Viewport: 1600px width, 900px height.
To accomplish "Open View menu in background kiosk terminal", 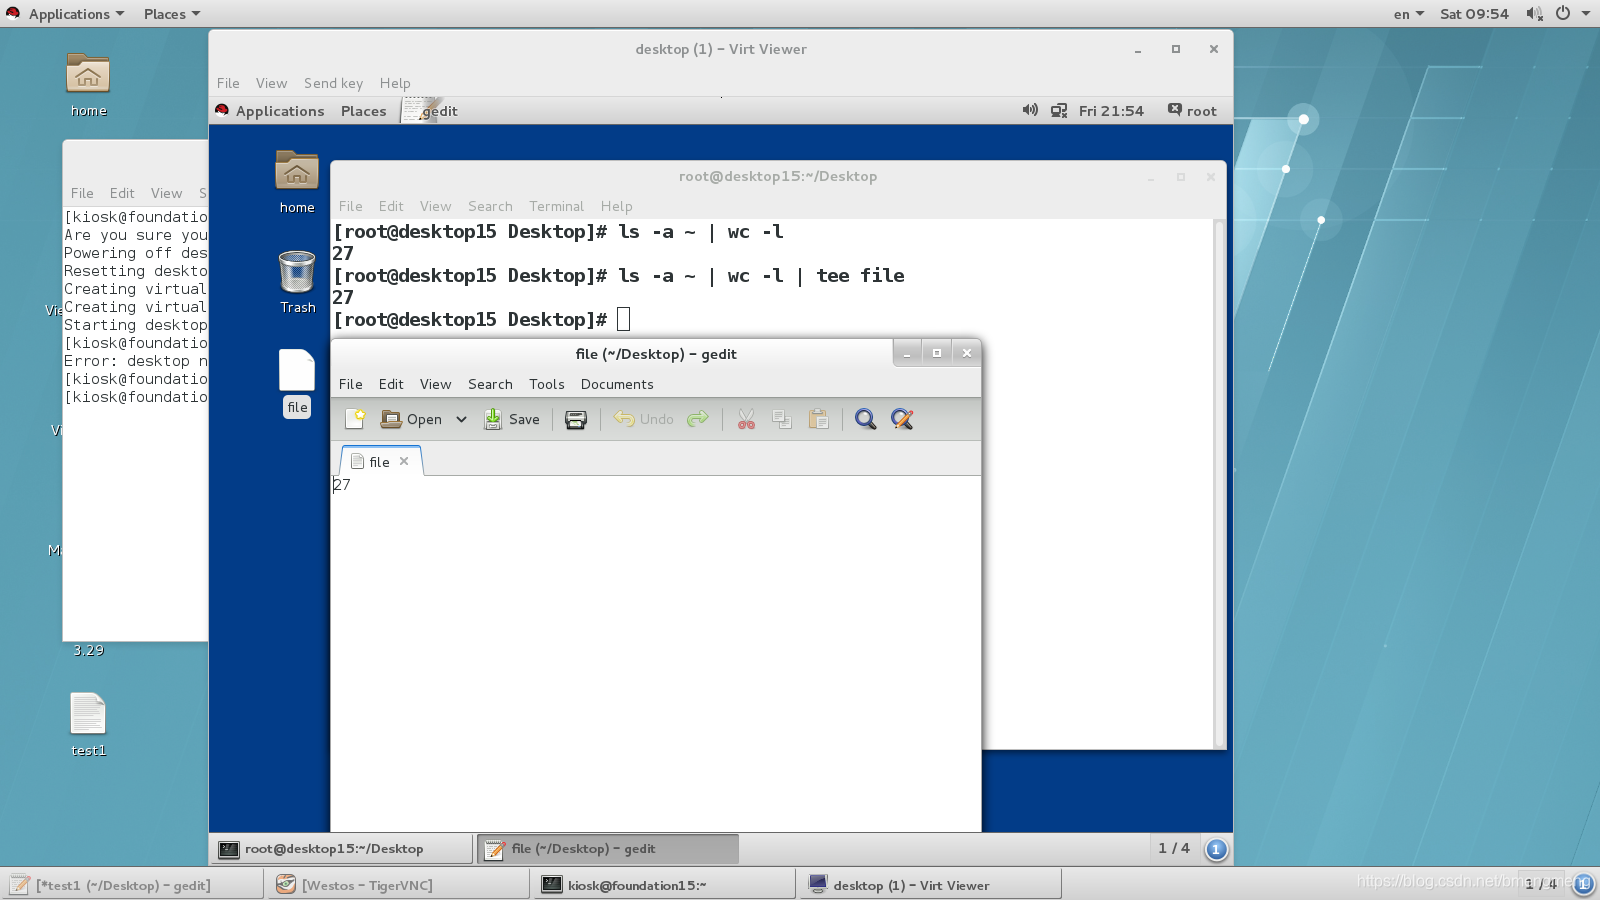I will (x=166, y=193).
